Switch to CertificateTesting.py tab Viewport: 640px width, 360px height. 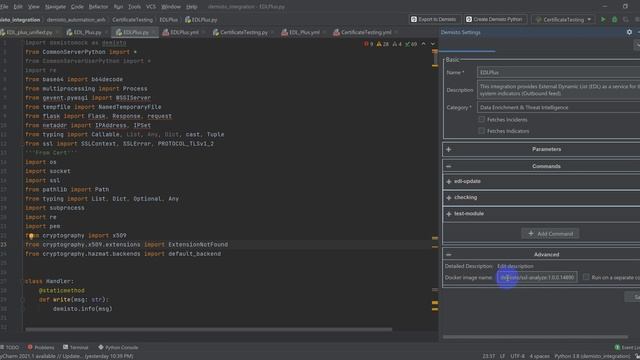(x=243, y=32)
